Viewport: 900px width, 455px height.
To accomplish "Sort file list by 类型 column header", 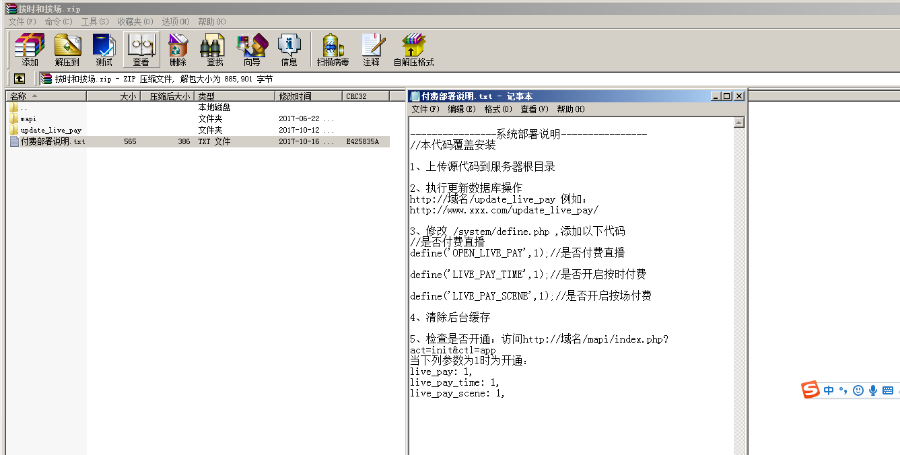I will click(x=234, y=96).
